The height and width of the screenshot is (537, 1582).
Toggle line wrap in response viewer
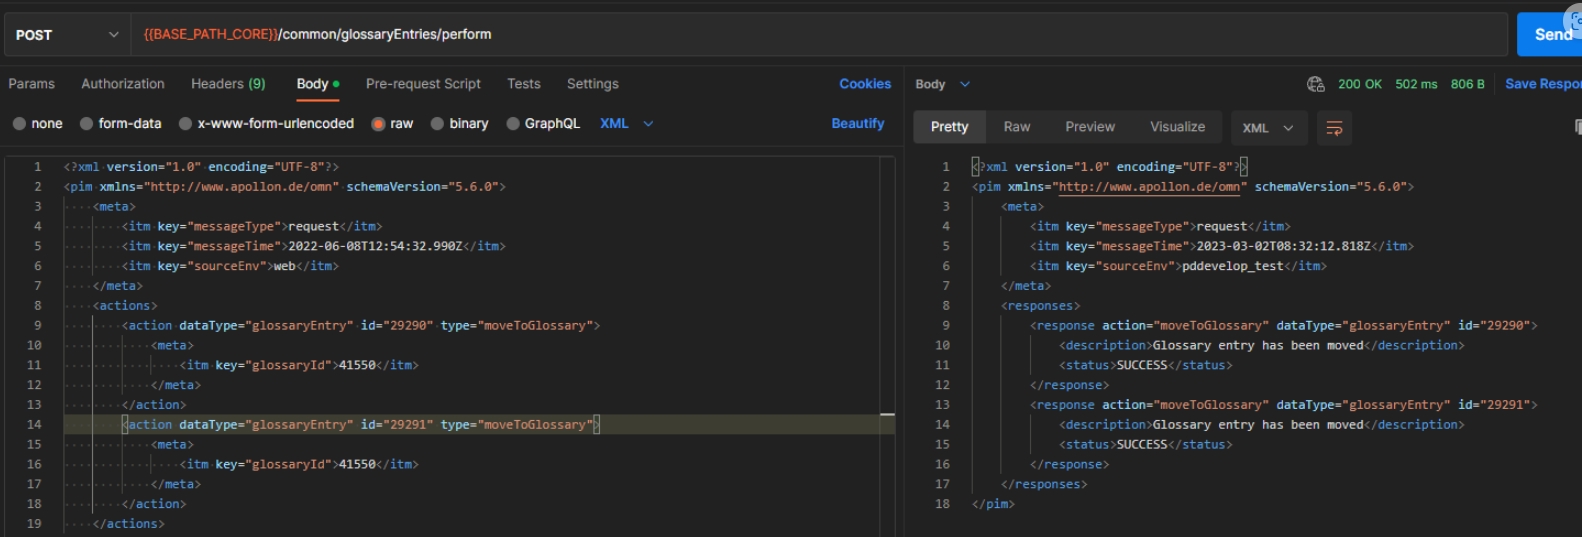click(1333, 128)
